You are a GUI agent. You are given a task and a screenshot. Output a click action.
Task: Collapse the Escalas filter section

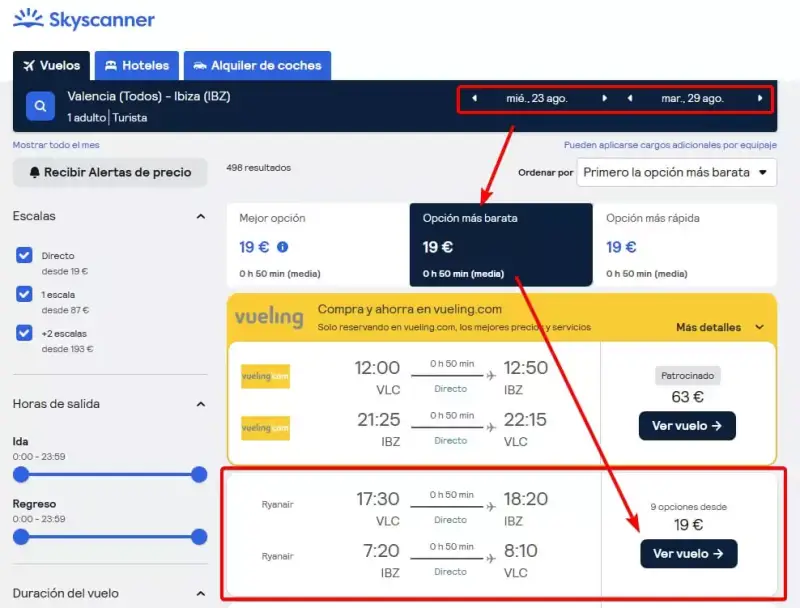coord(201,216)
